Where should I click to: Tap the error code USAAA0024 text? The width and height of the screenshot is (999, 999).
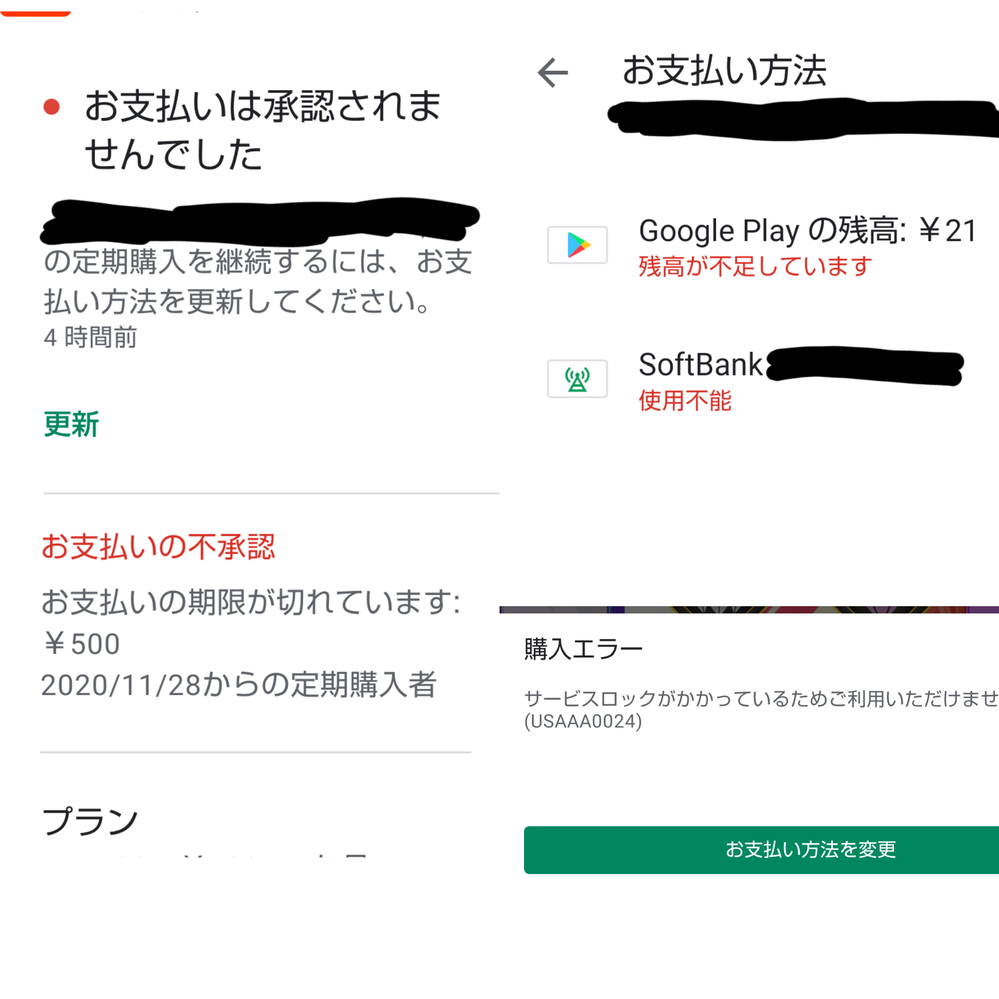point(583,722)
